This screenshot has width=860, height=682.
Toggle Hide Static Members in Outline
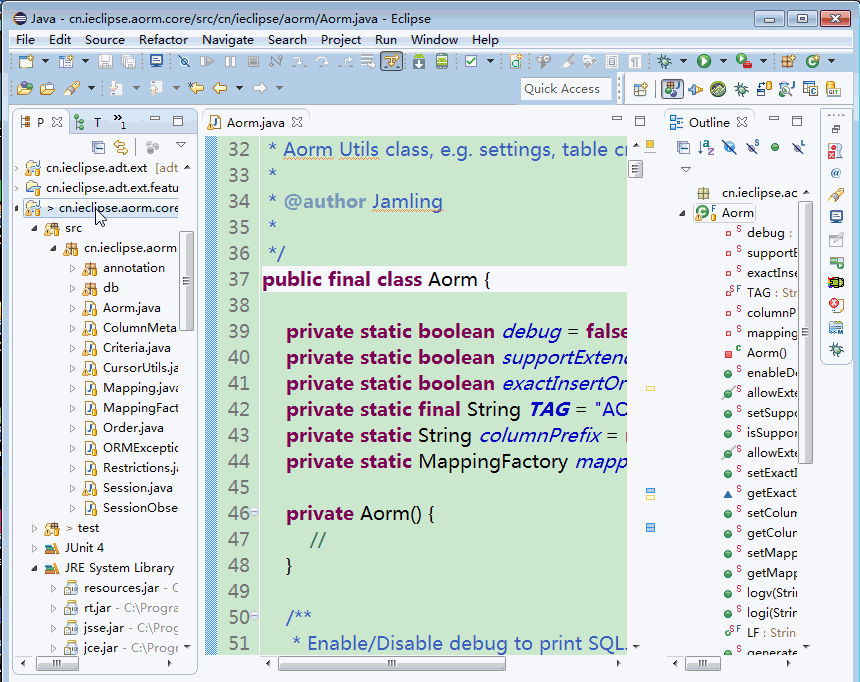(752, 147)
